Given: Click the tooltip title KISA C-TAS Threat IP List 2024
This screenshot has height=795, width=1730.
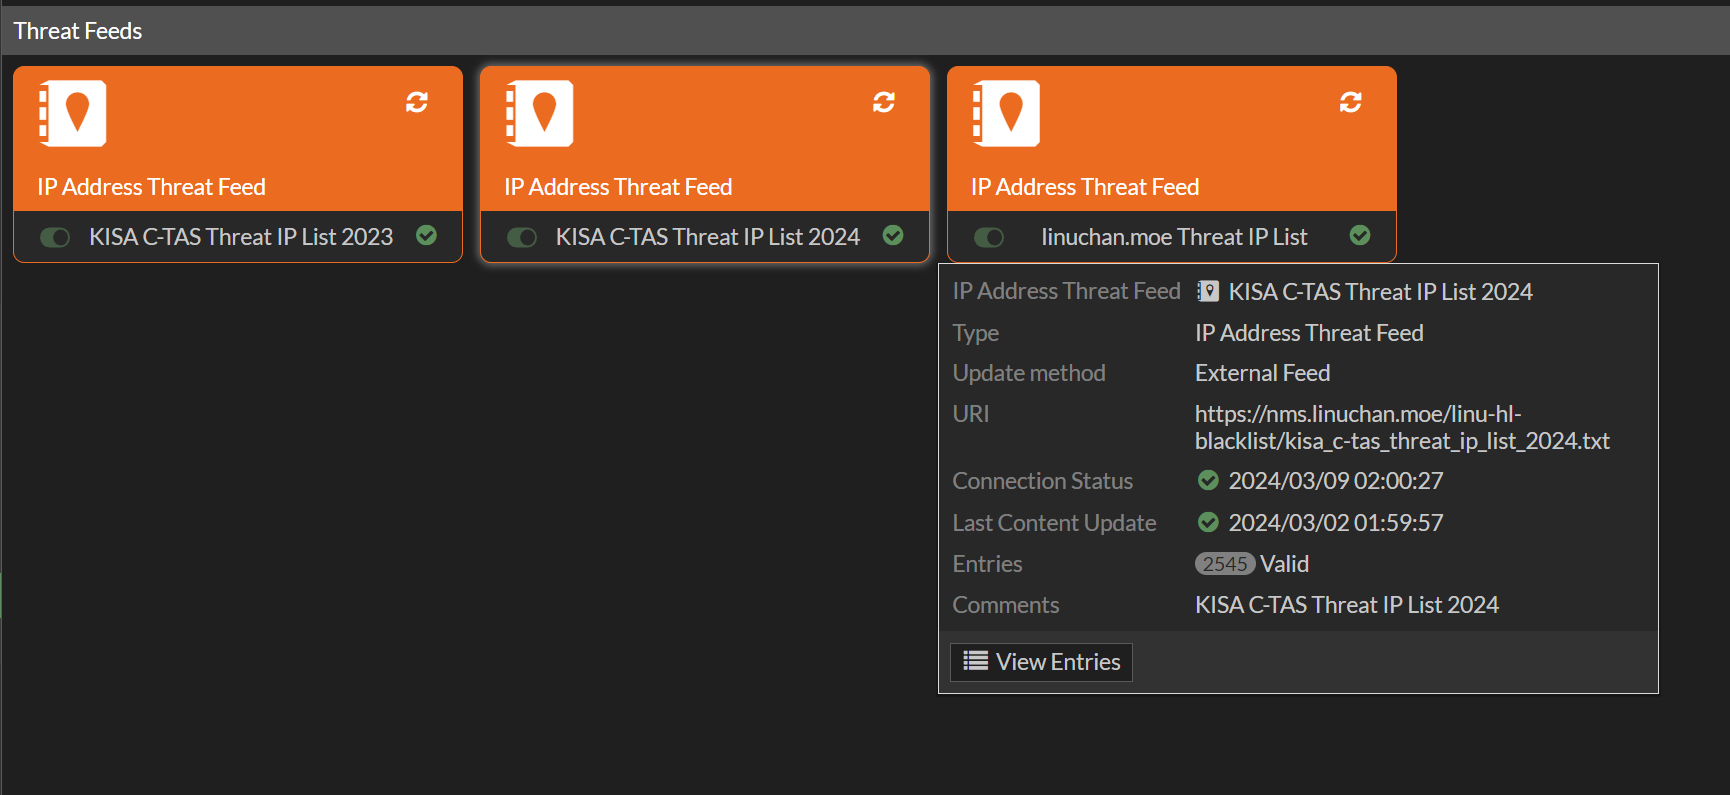Looking at the screenshot, I should 1380,292.
